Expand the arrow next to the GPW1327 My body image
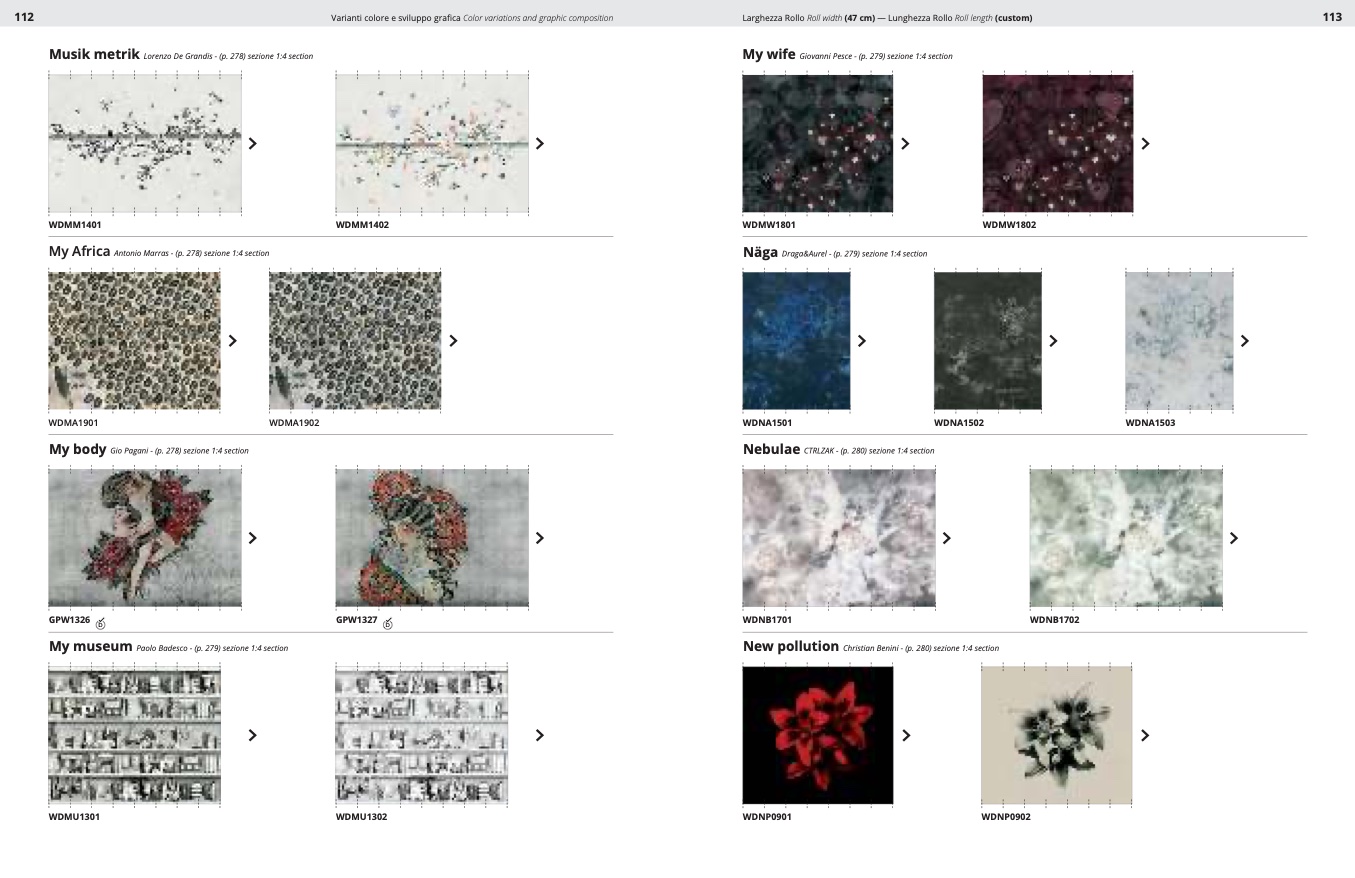 540,538
